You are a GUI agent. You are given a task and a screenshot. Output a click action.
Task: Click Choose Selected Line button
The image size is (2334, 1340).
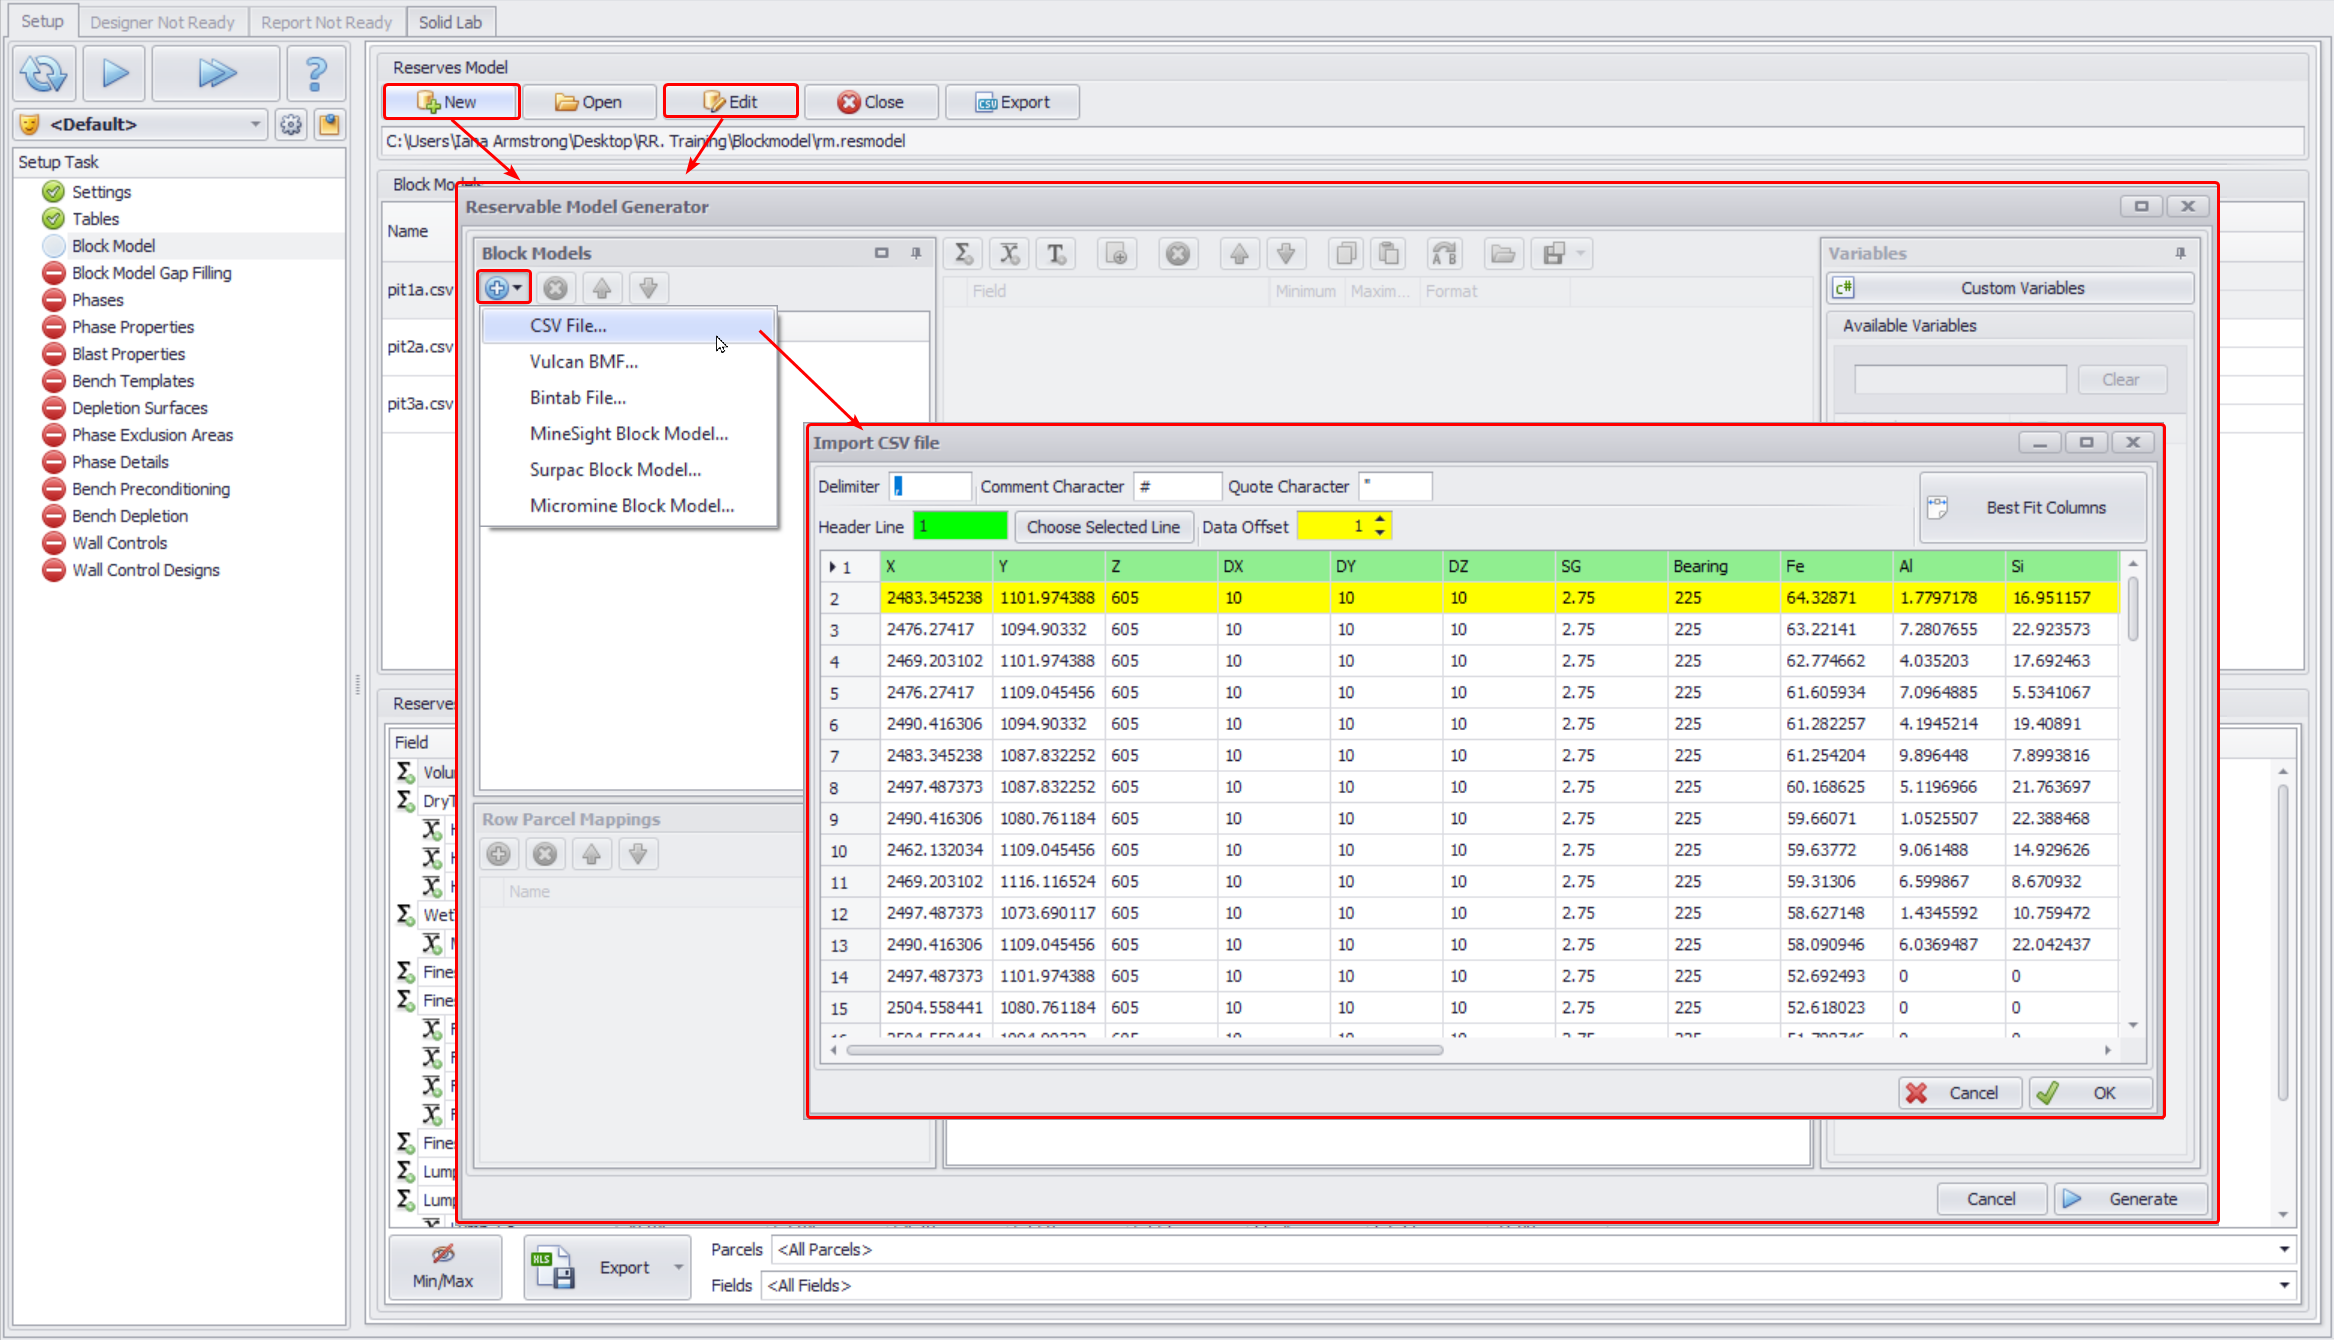click(x=1103, y=527)
